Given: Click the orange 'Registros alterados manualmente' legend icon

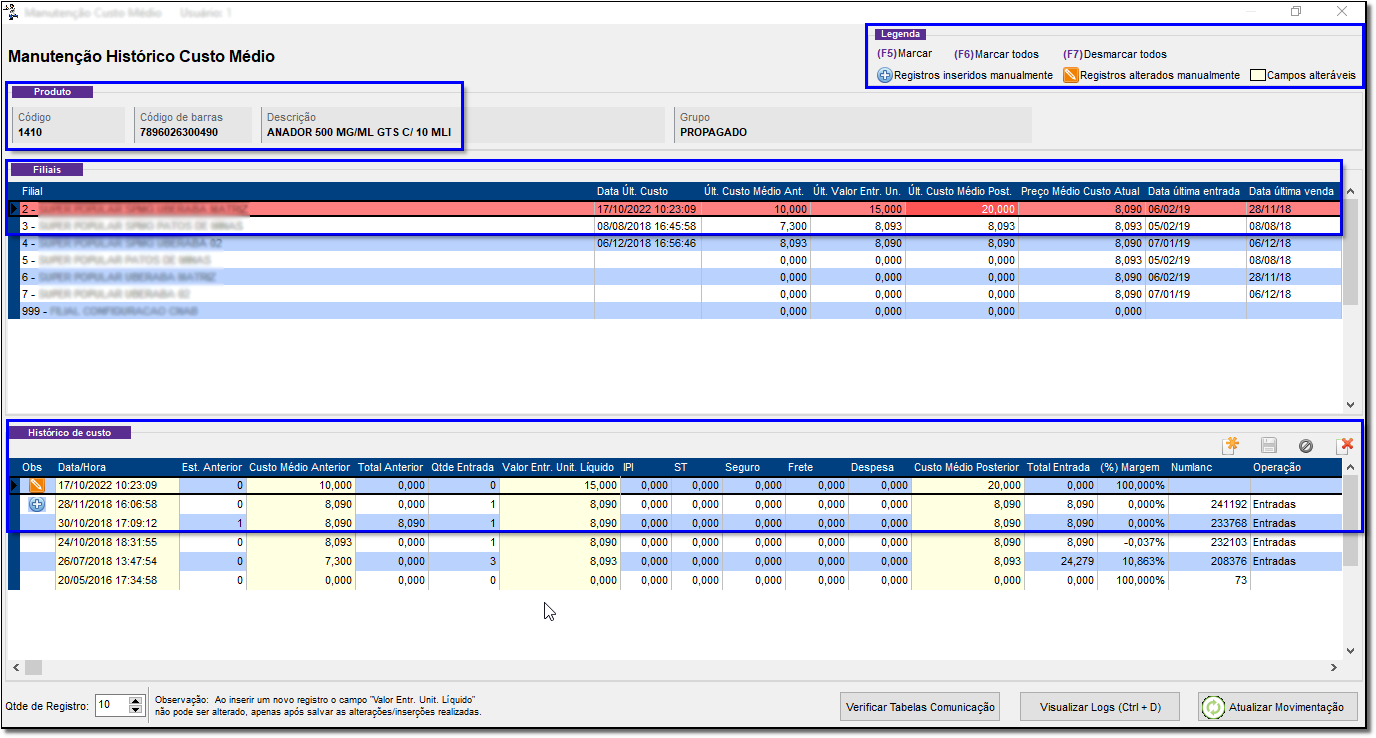Looking at the screenshot, I should (x=1070, y=75).
